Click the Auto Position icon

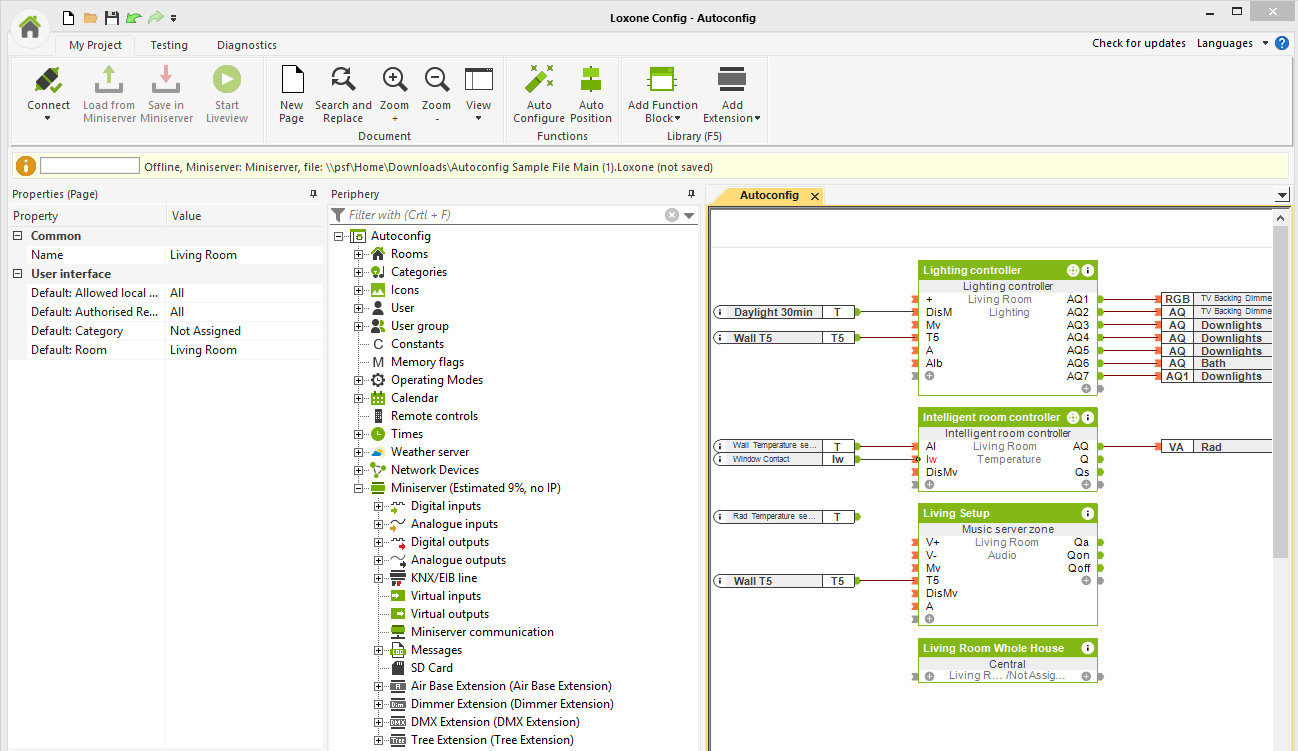pyautogui.click(x=591, y=81)
